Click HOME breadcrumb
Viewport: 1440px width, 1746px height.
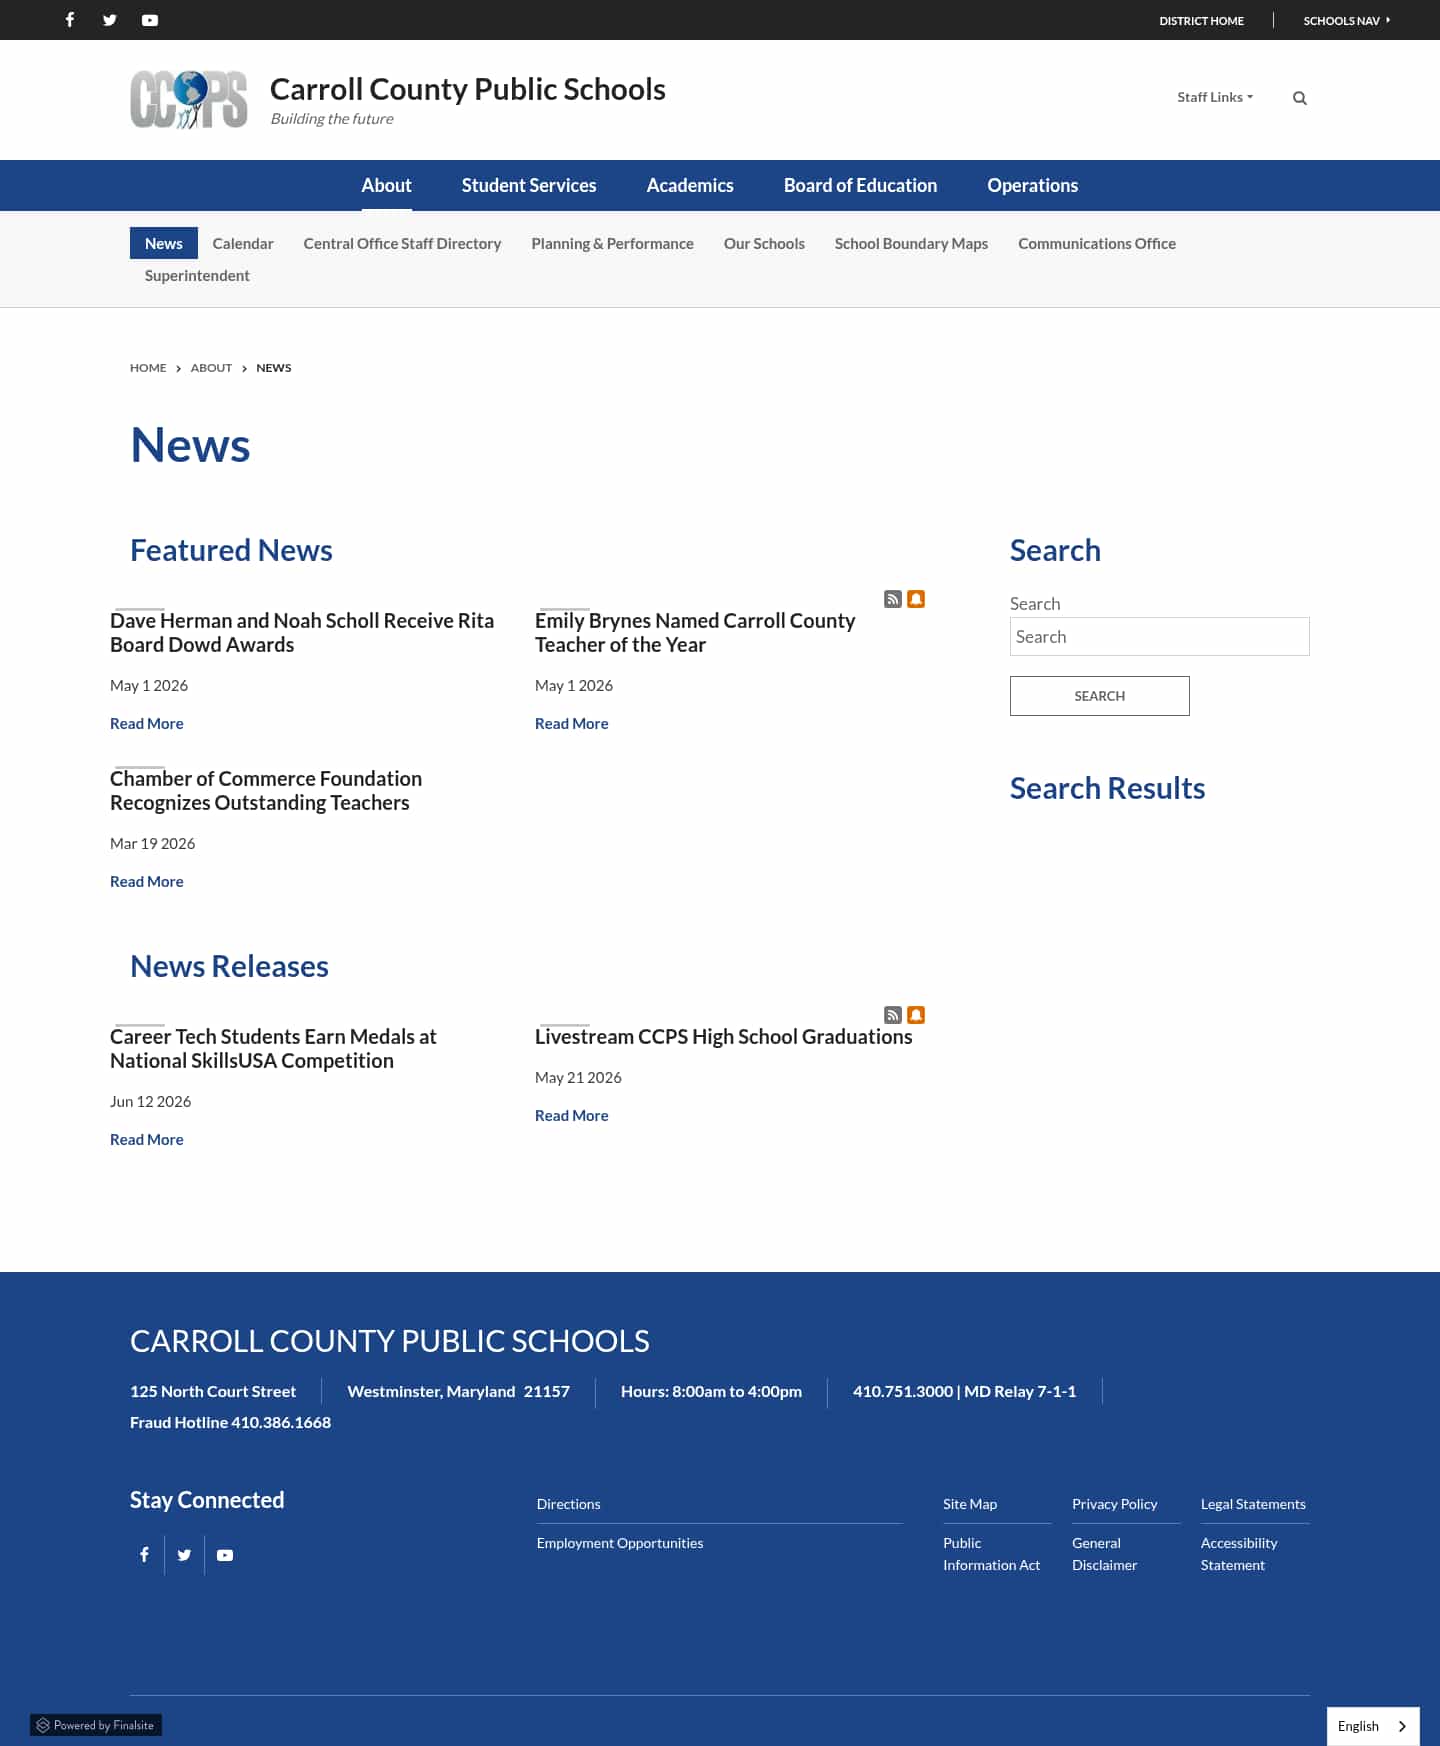coord(148,368)
